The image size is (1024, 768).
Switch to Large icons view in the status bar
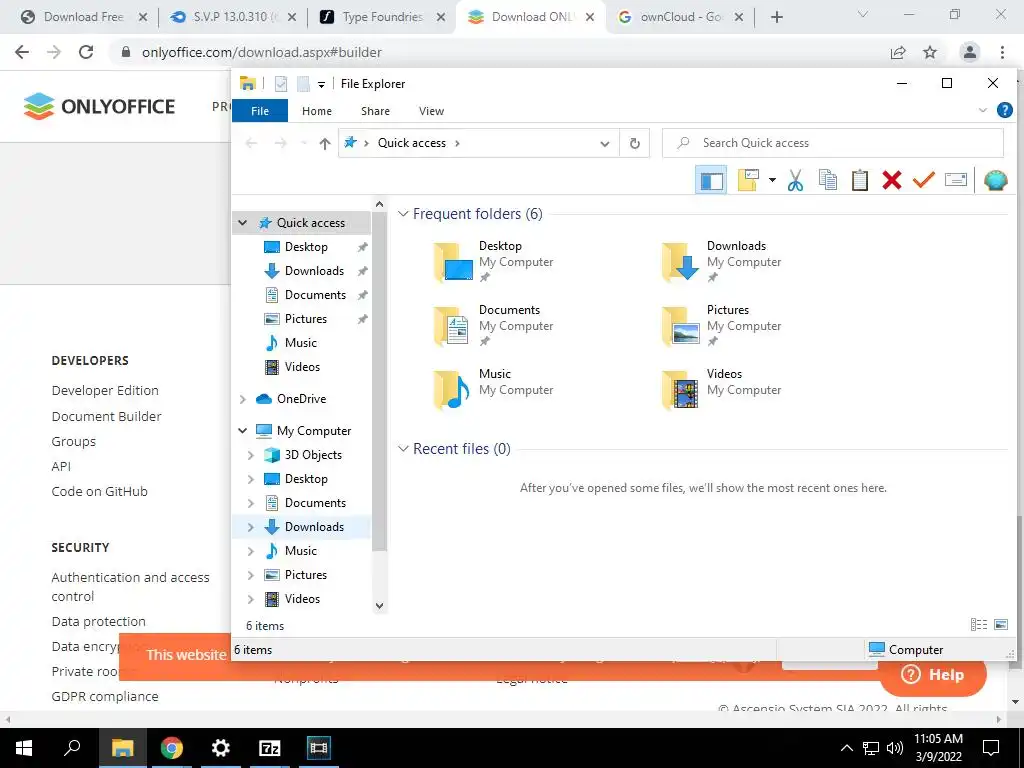[x=1001, y=625]
